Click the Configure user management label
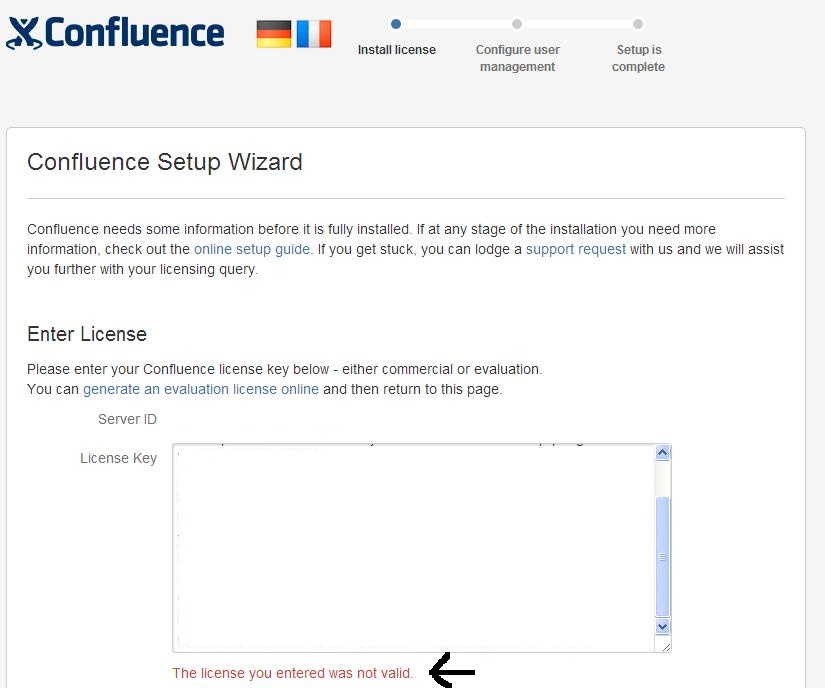This screenshot has width=825, height=688. point(518,58)
